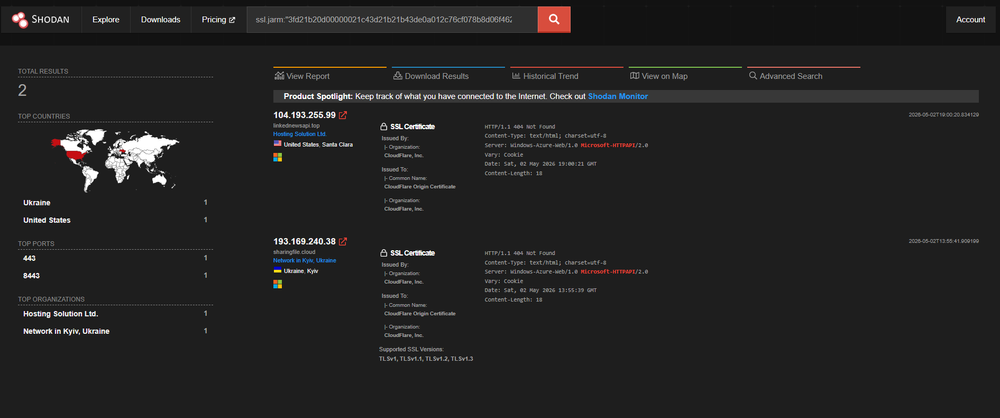Click the Ukraine flag icon
Viewport: 1000px width, 418px height.
(x=277, y=271)
